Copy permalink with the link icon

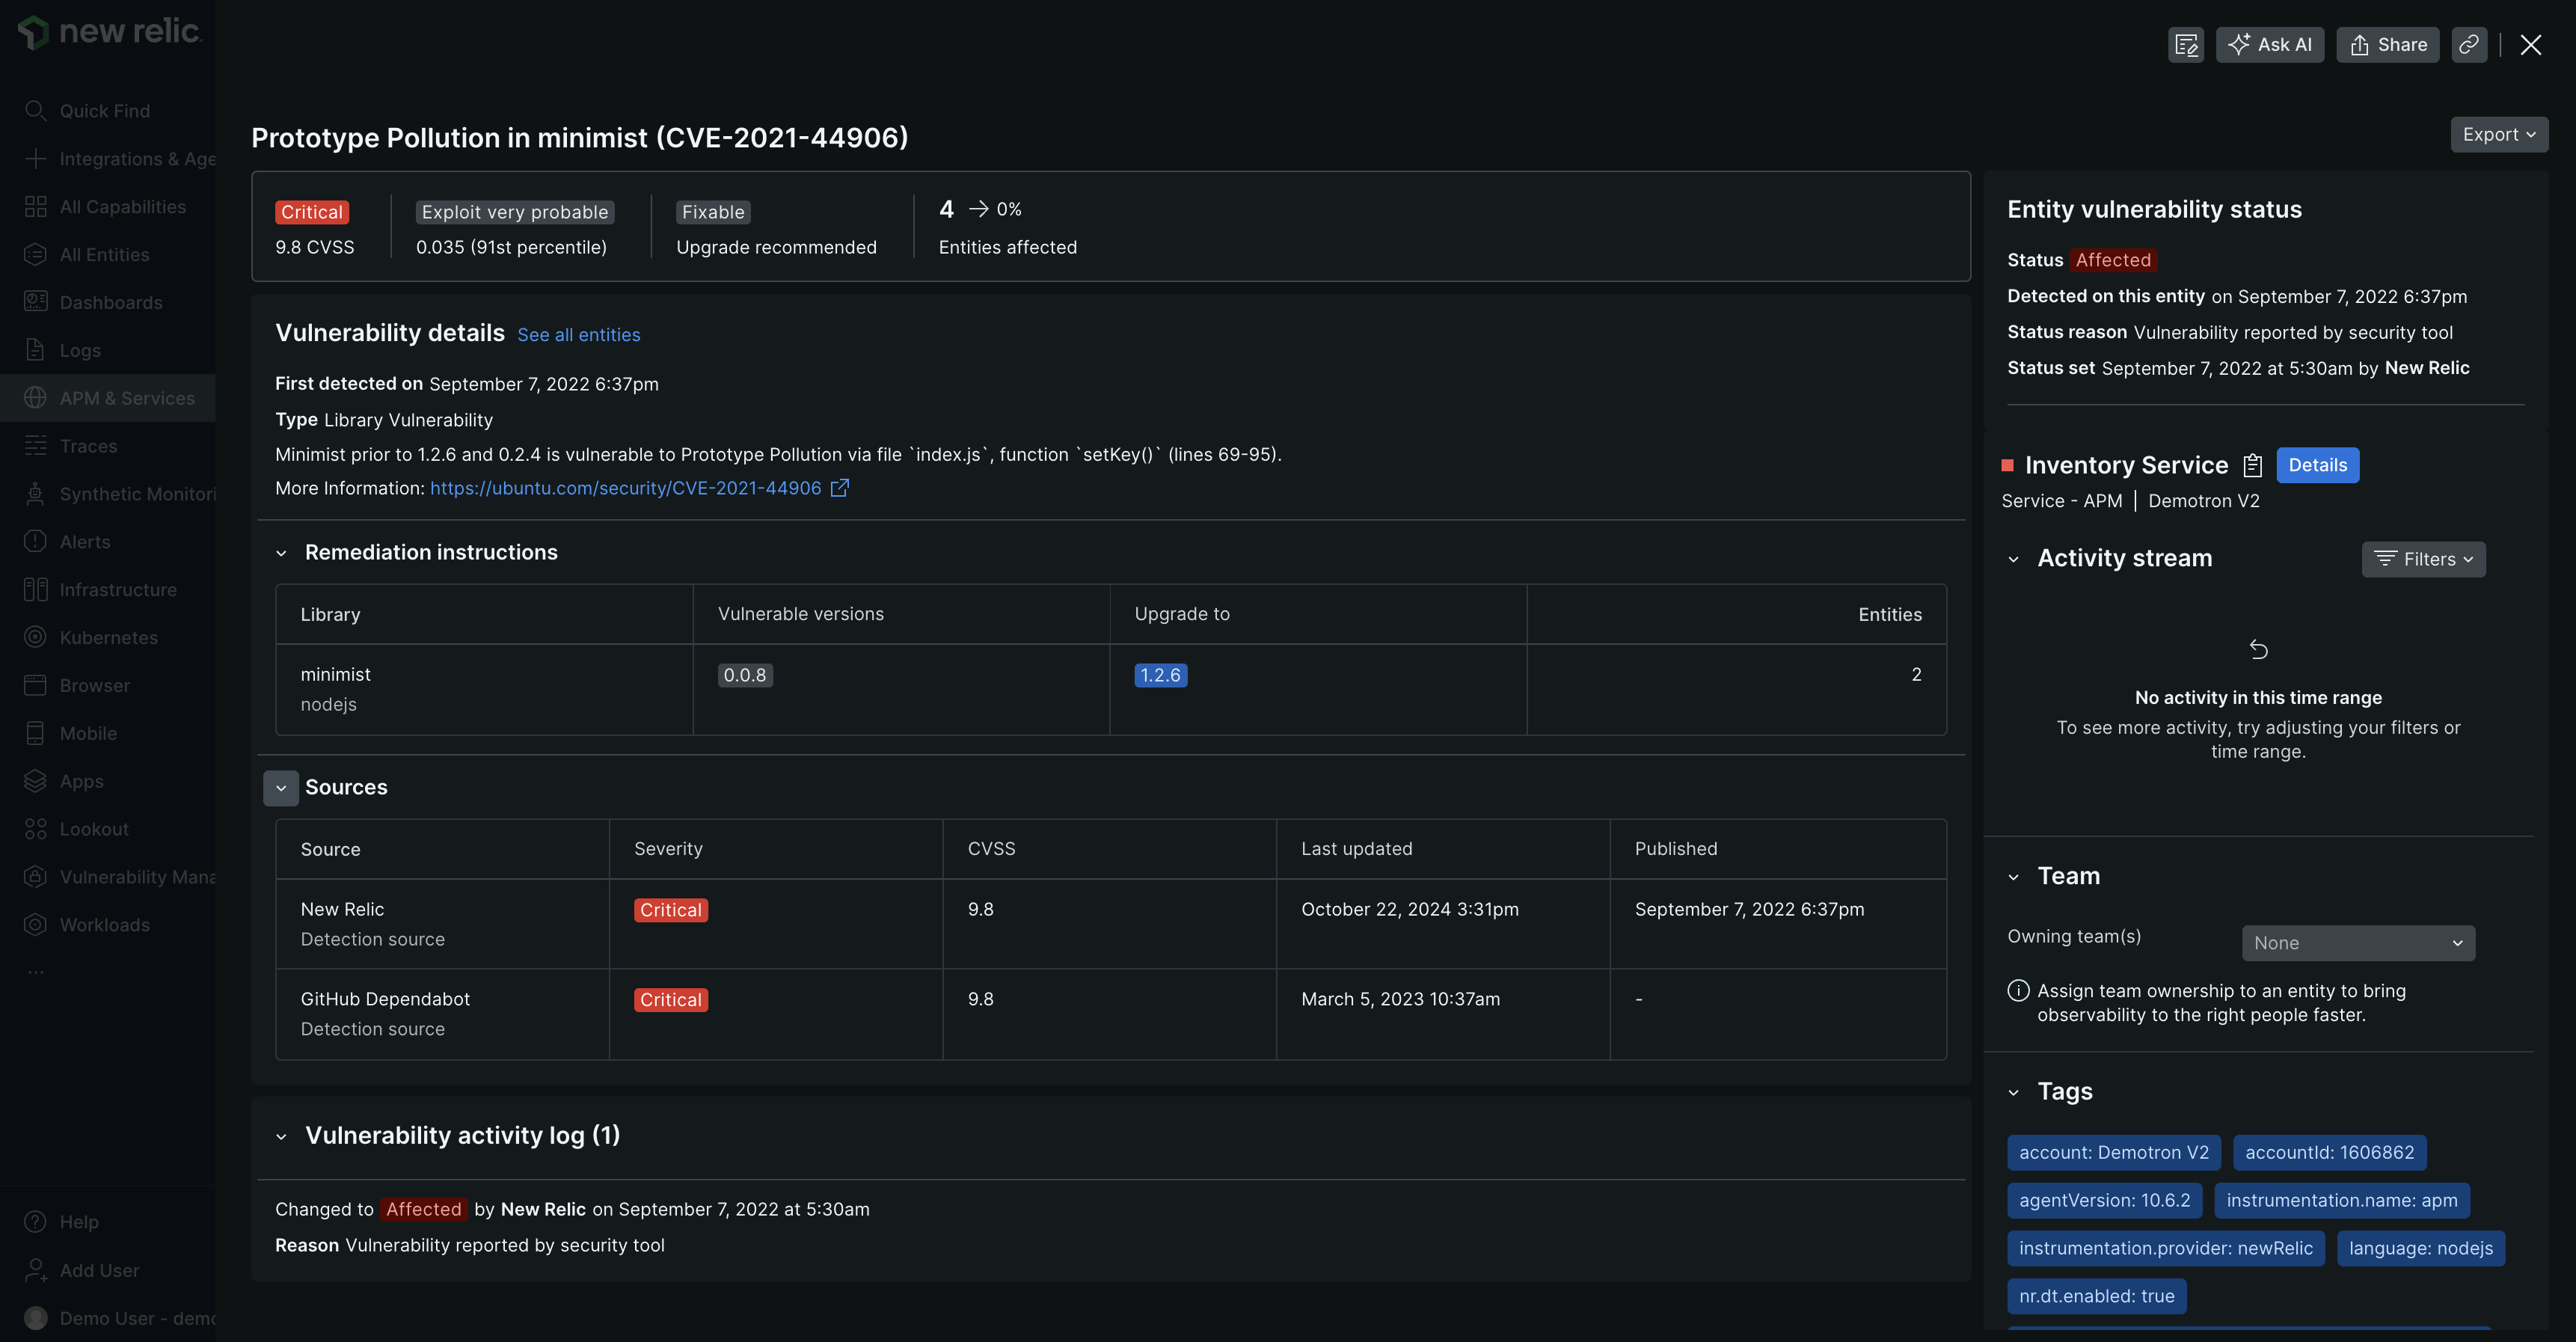[2469, 45]
